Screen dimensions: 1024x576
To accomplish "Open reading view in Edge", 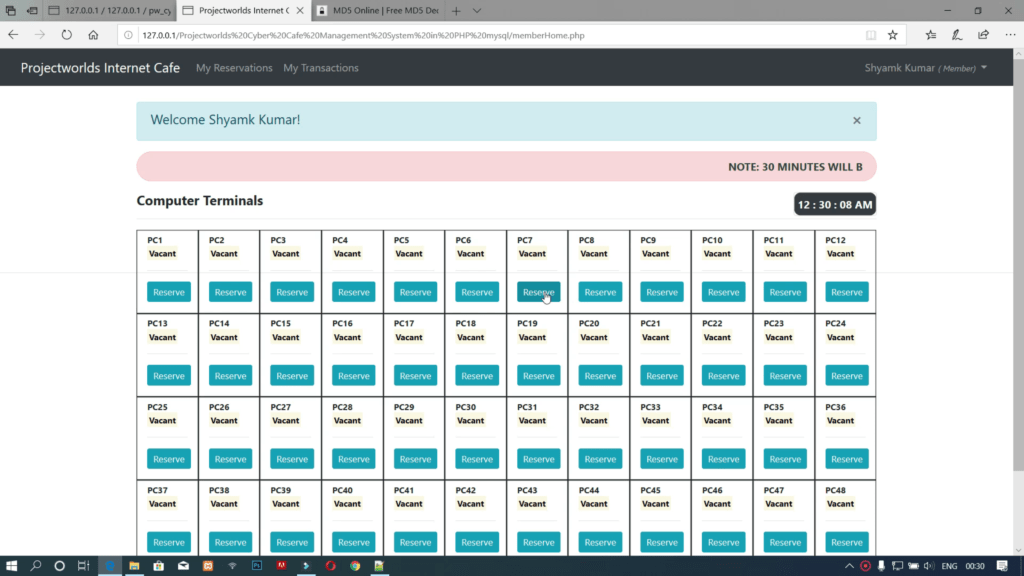I will (x=870, y=34).
